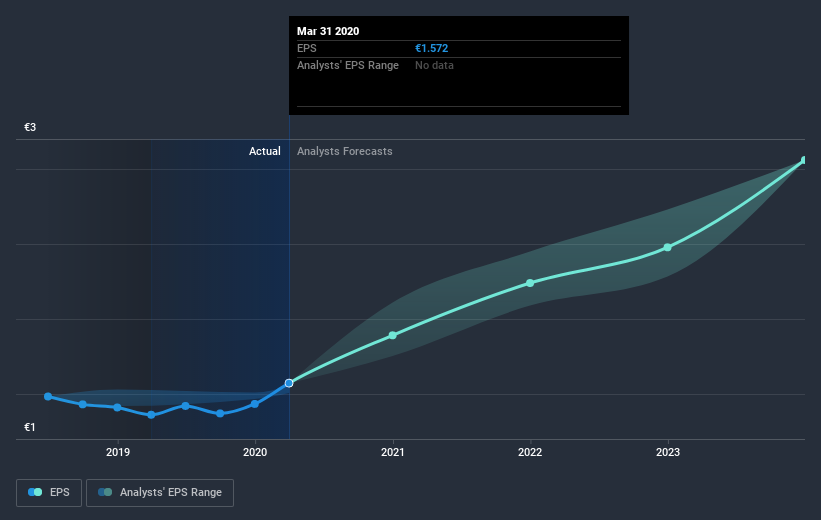Image resolution: width=821 pixels, height=520 pixels.
Task: Click the 2020 x-axis label
Action: coord(255,452)
